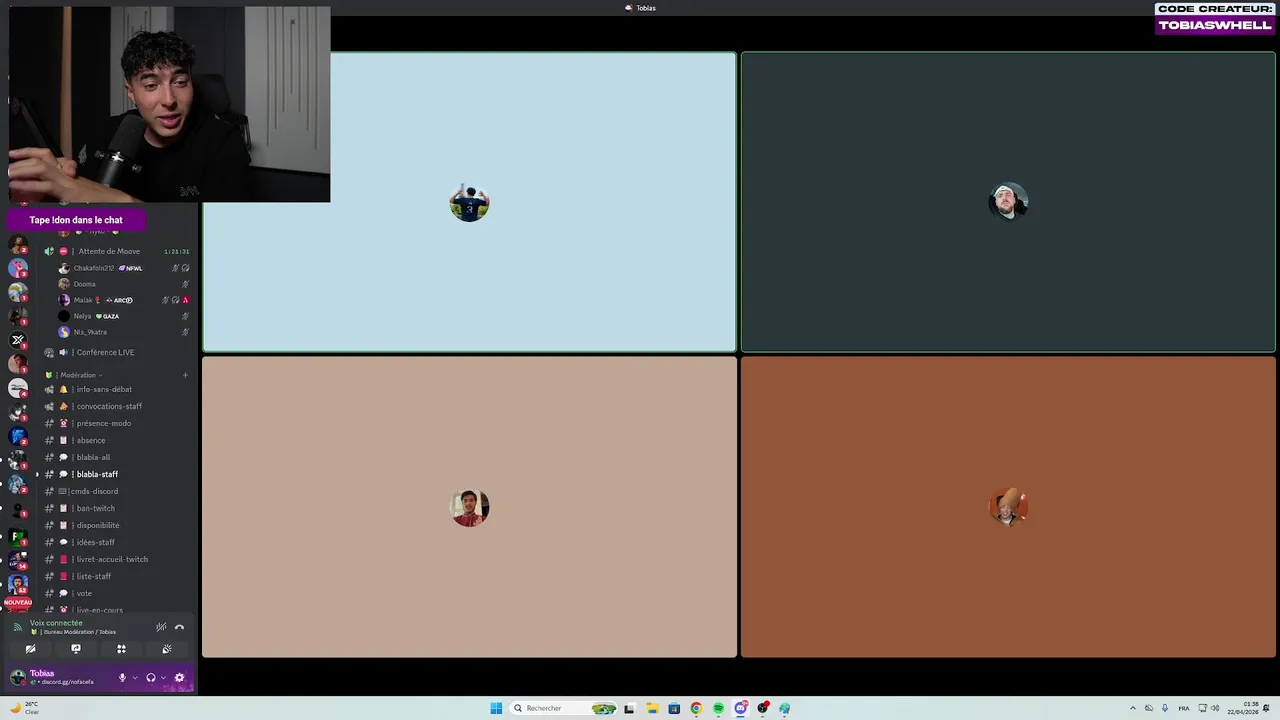This screenshot has height=720, width=1280.
Task: Select the blabla-staff channel
Action: coord(116,474)
